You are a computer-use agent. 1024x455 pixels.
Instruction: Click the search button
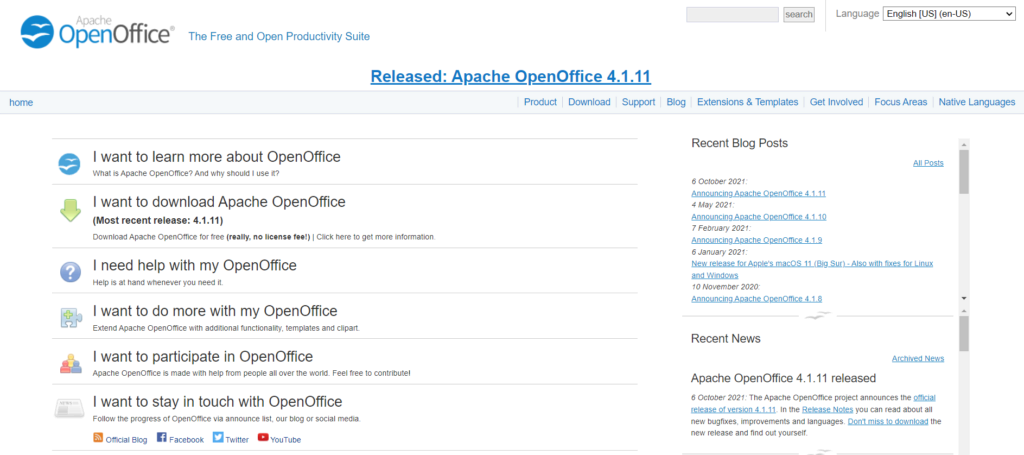[x=799, y=14]
